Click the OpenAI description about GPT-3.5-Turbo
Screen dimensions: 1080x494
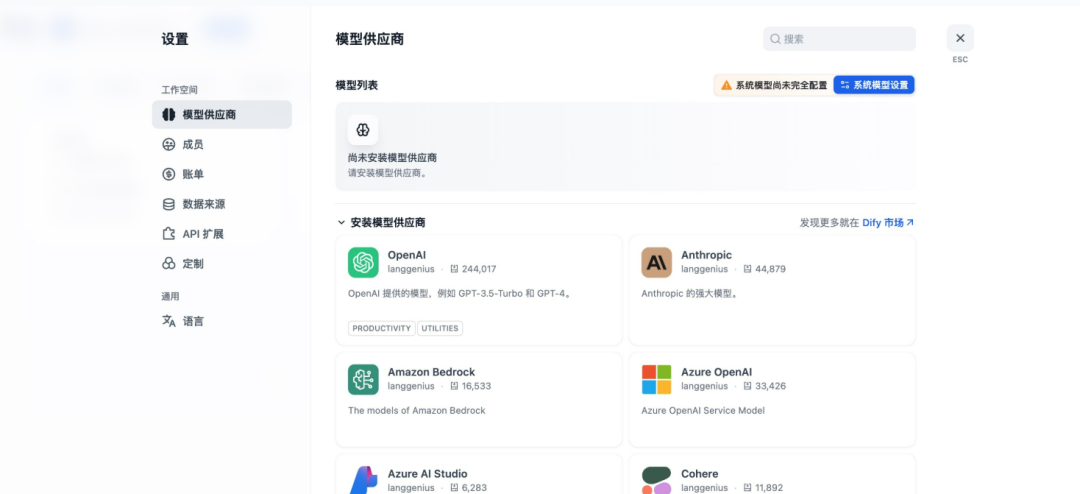coord(459,294)
